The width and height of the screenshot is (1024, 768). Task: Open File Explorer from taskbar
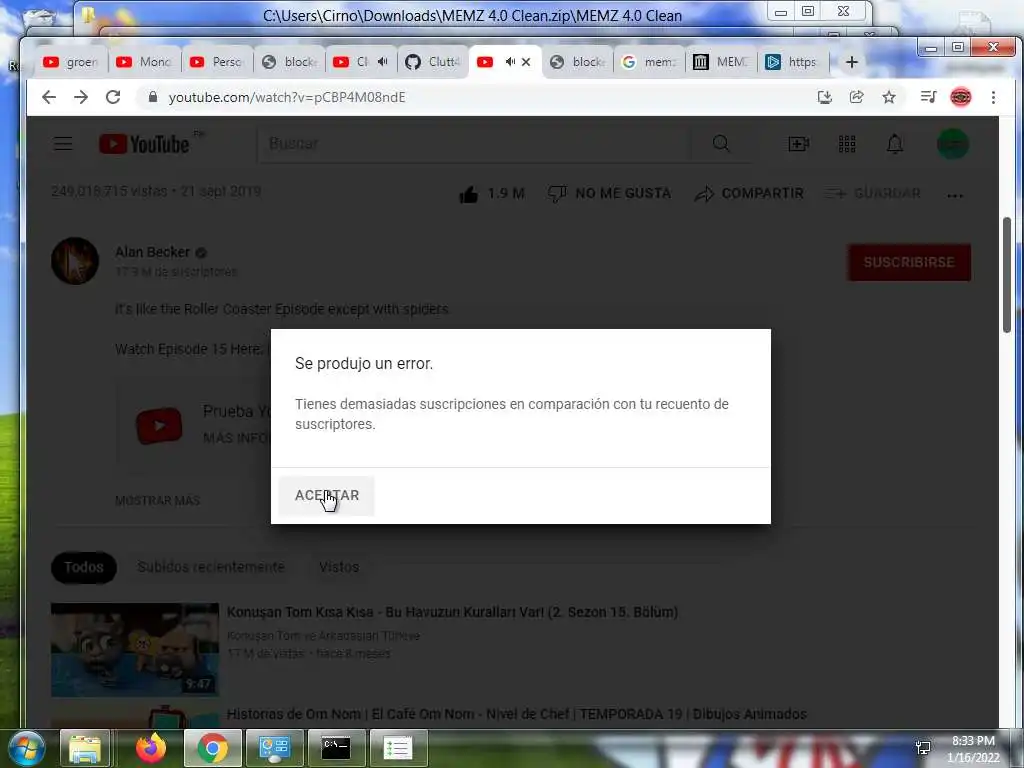point(85,748)
